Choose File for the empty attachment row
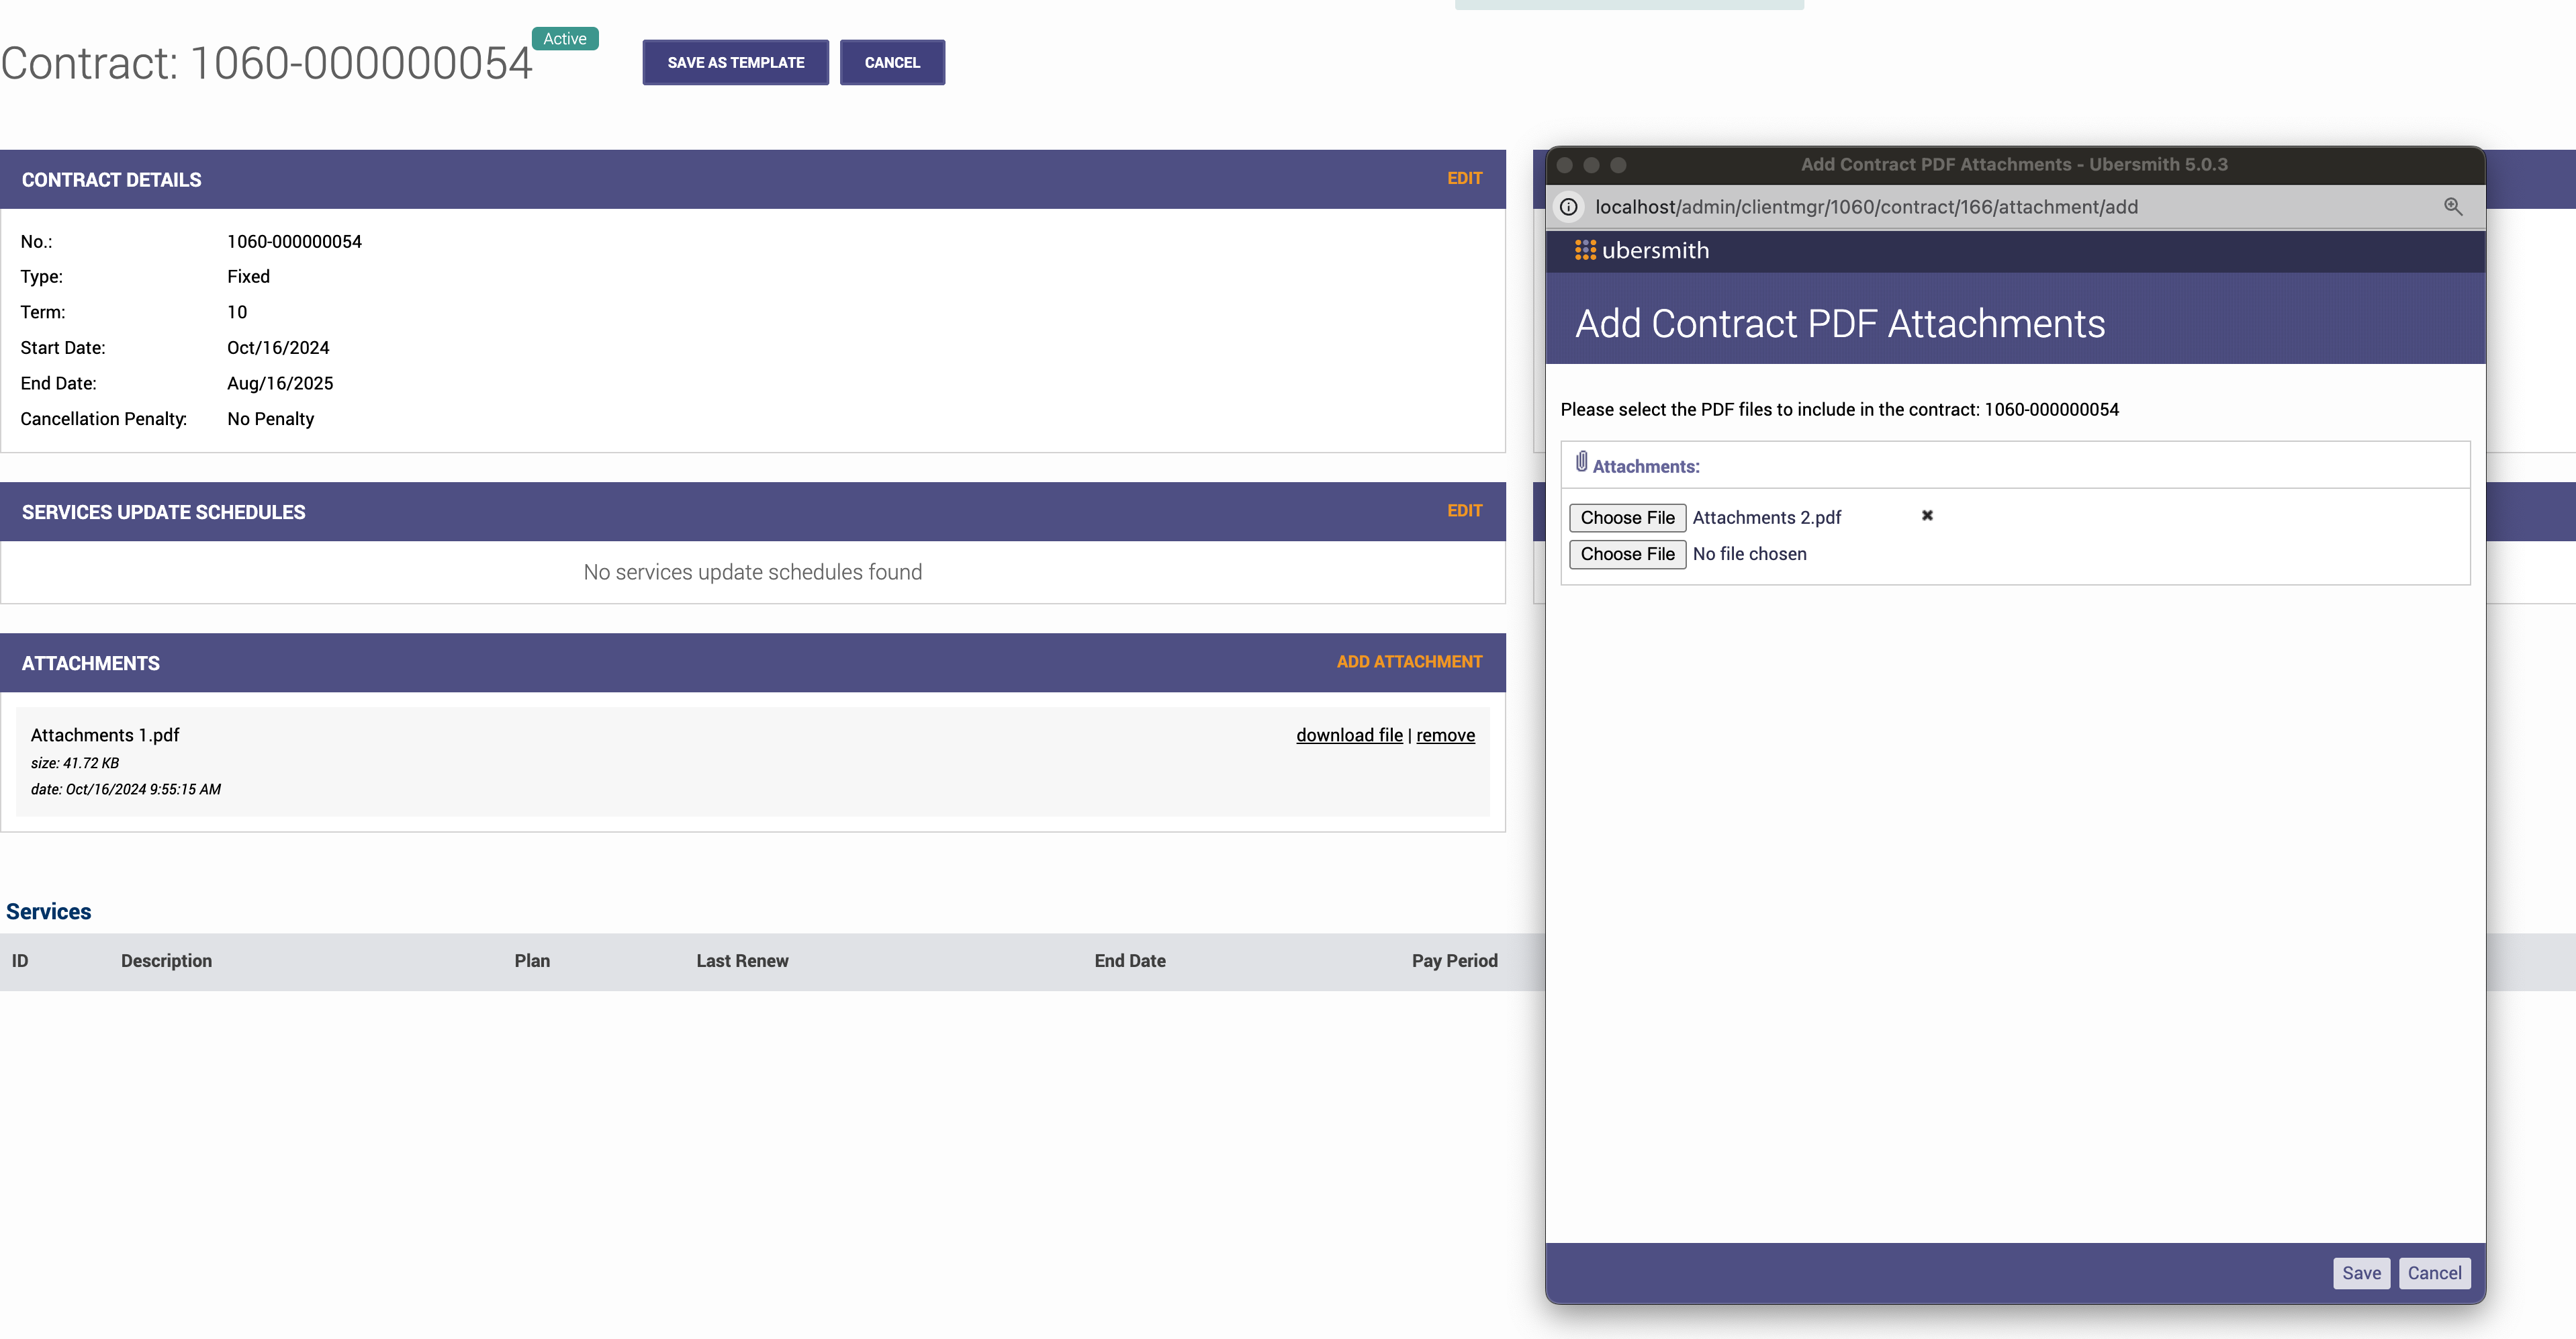The width and height of the screenshot is (2576, 1339). coord(1627,554)
